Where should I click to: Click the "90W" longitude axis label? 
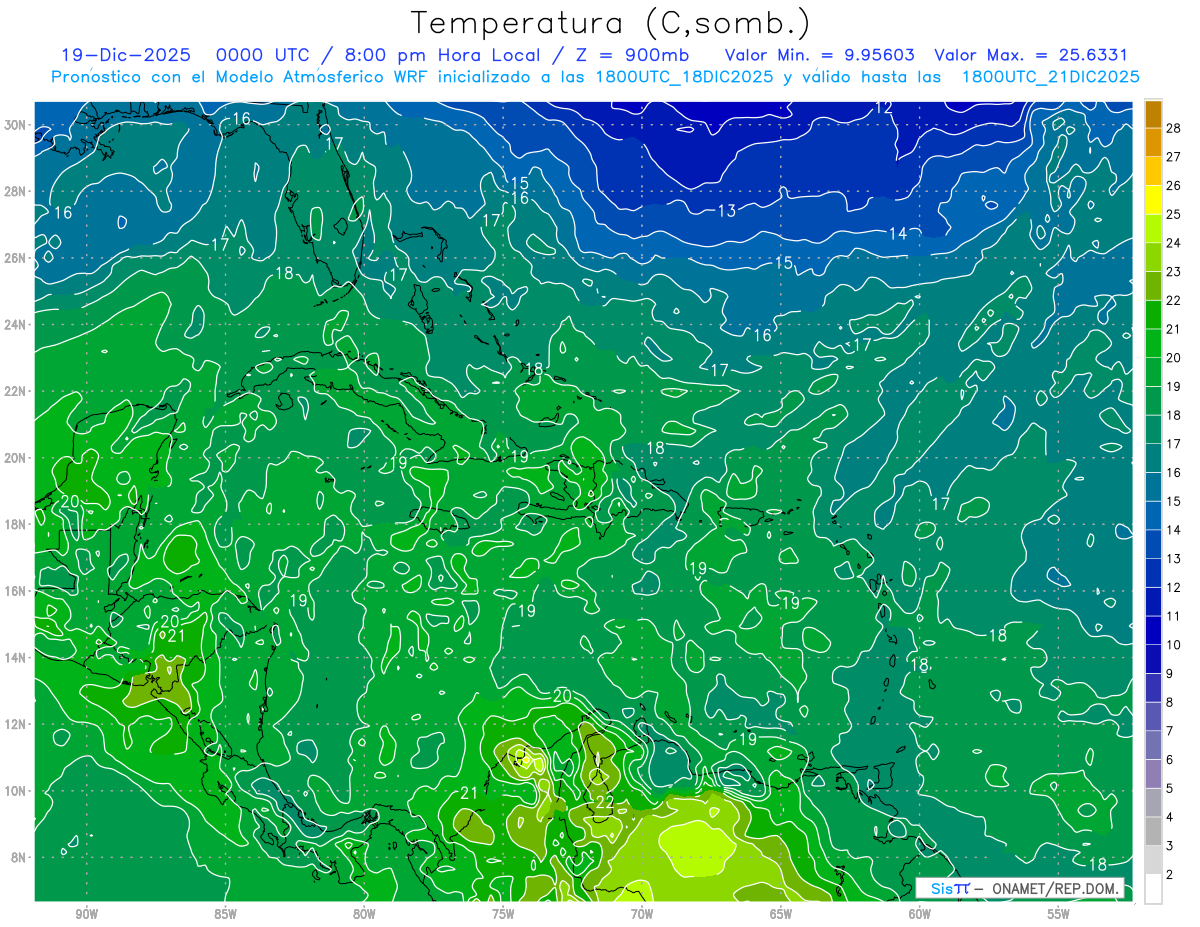point(86,914)
